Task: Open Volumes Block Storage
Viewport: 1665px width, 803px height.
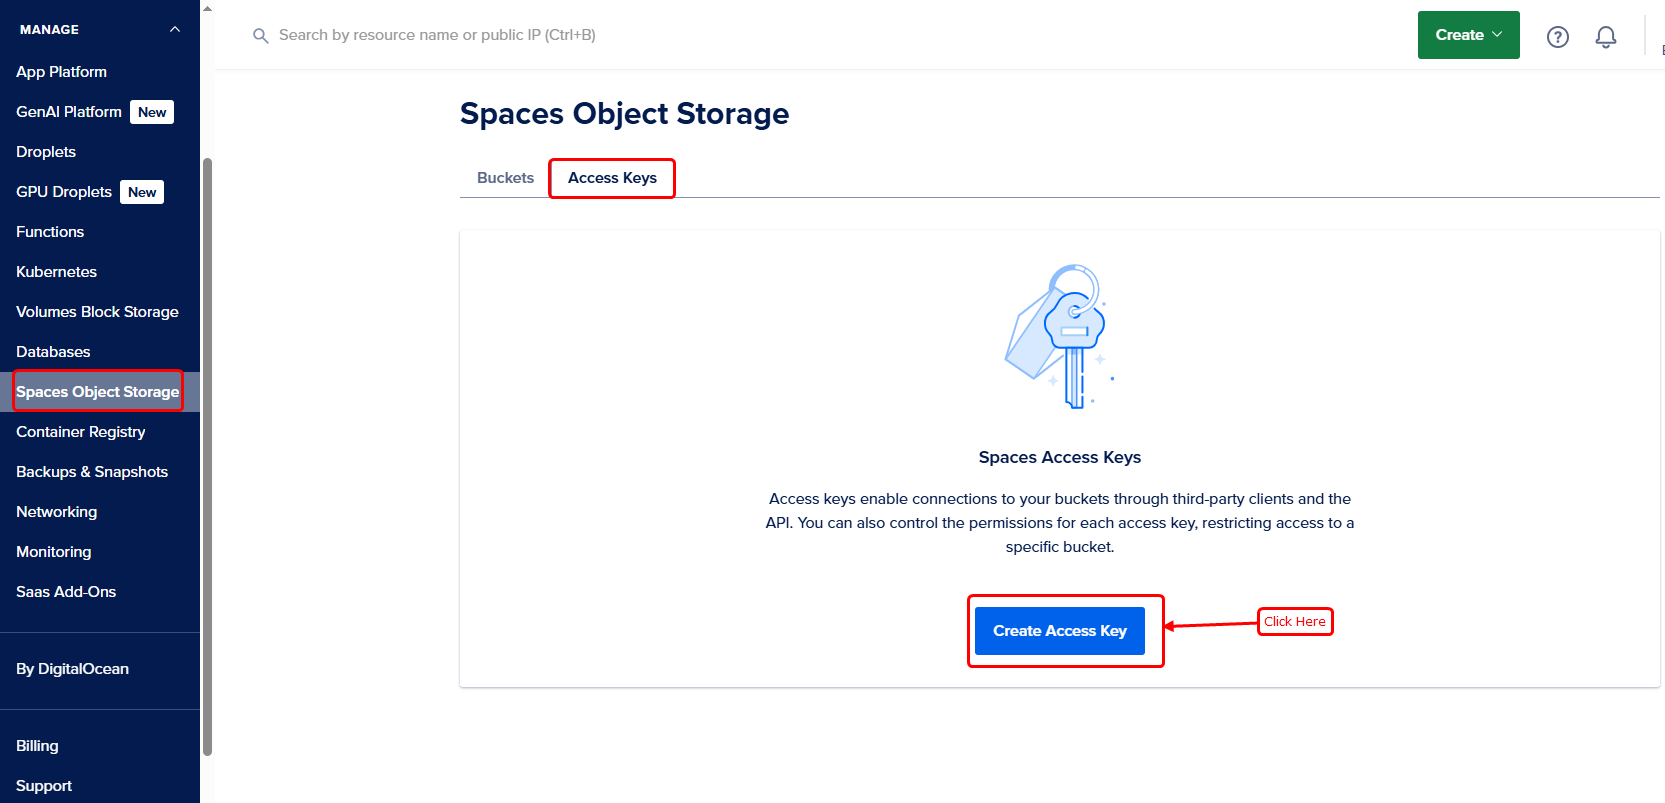Action: tap(97, 312)
